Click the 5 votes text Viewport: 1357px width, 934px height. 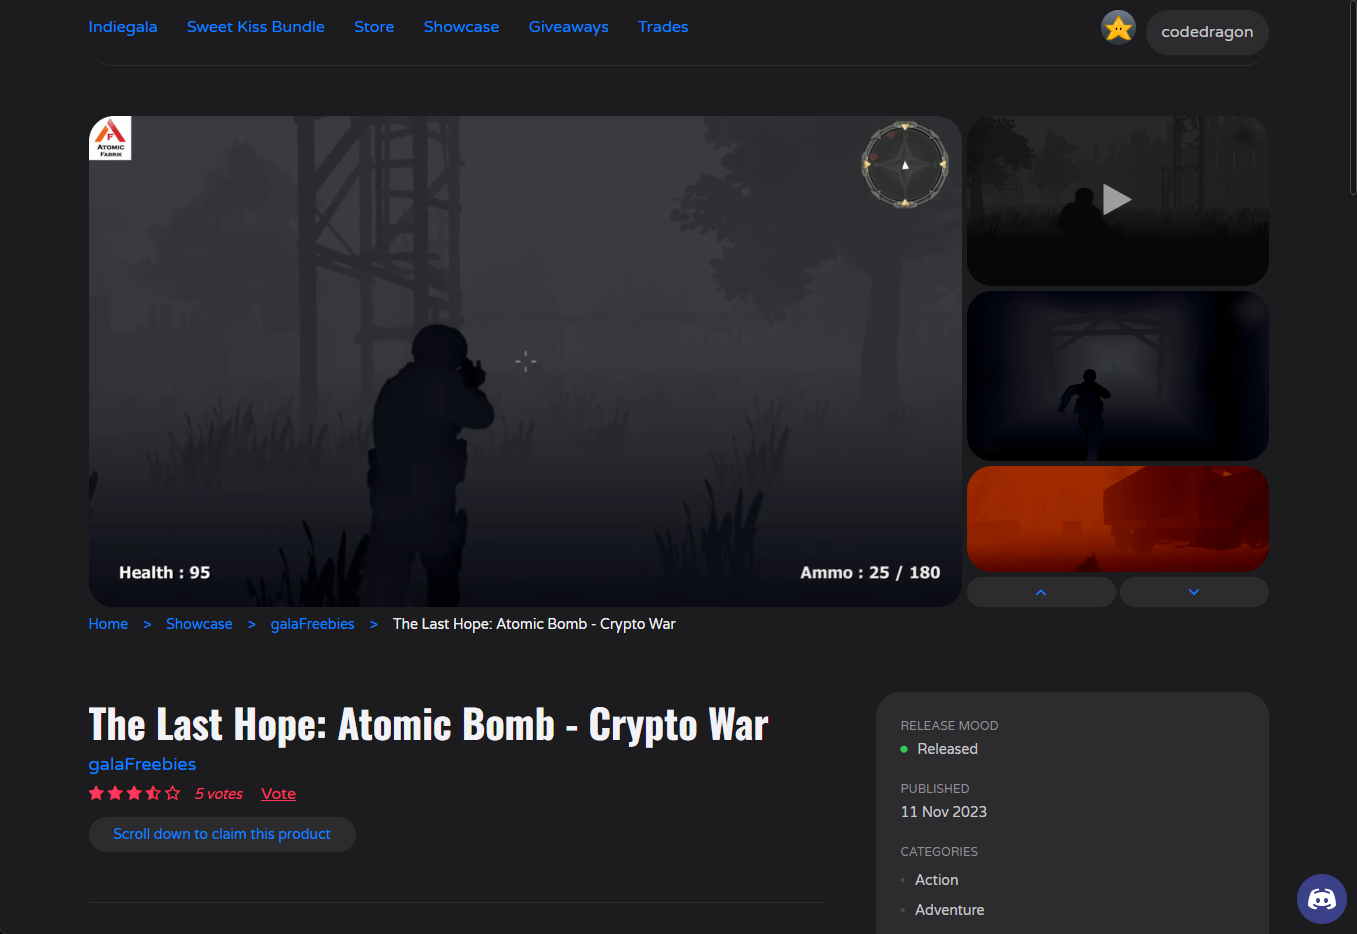point(219,794)
